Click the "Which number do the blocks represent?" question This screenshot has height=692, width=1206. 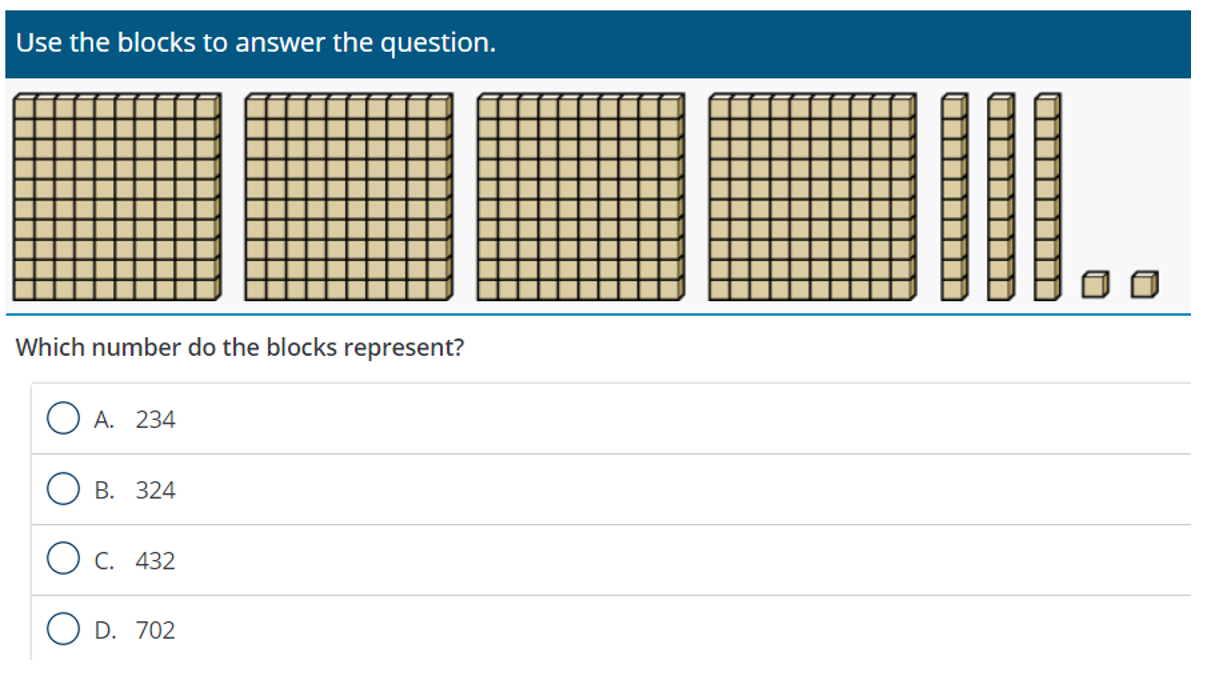pos(240,348)
